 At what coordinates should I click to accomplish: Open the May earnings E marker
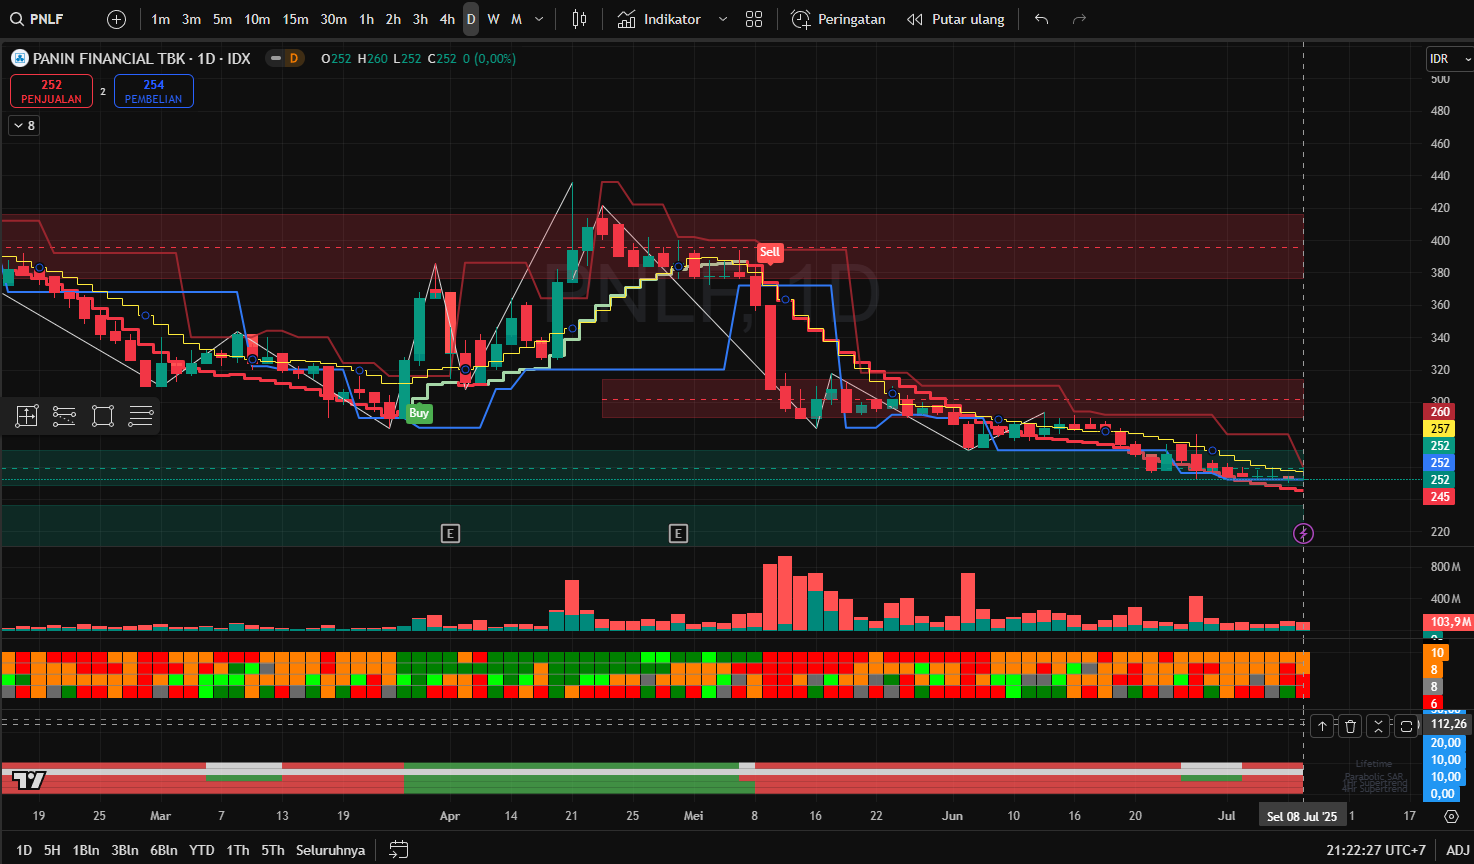pyautogui.click(x=678, y=533)
